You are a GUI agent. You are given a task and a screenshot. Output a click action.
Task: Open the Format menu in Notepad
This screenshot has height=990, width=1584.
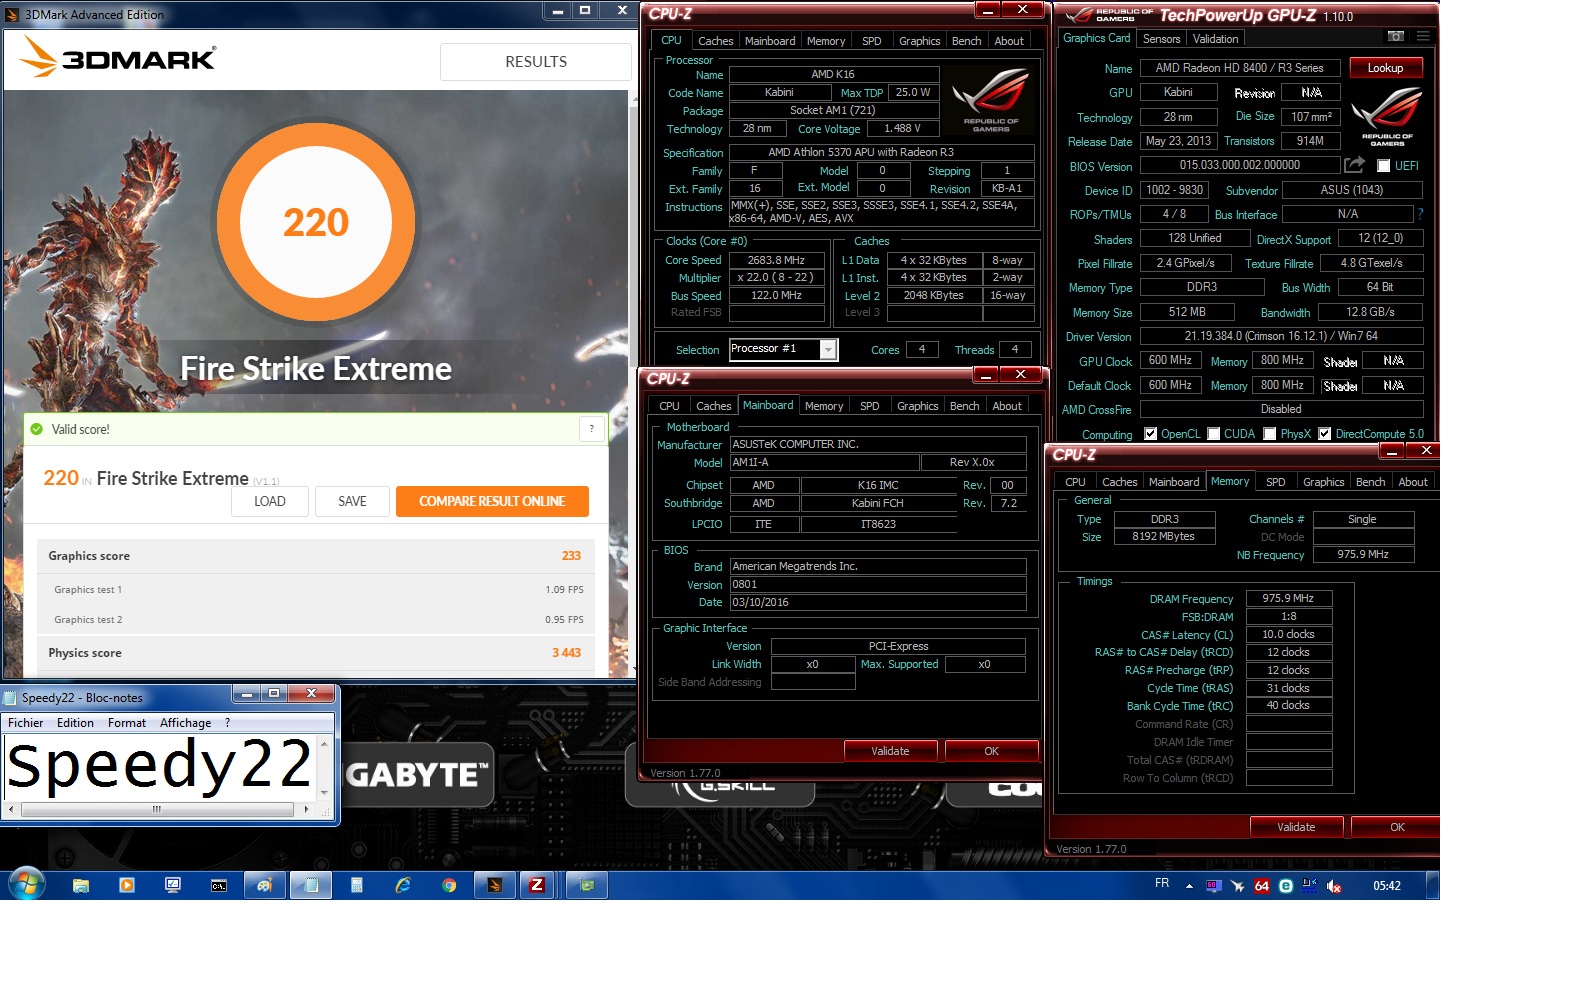tap(127, 723)
